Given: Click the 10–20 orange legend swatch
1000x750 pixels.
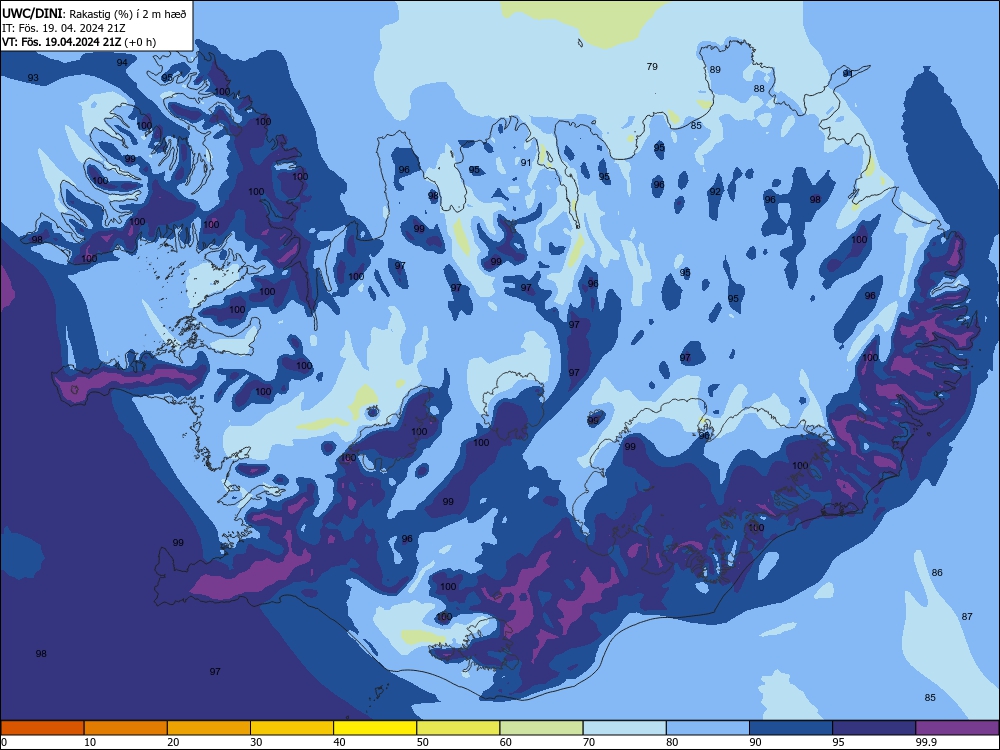Looking at the screenshot, I should tap(126, 728).
